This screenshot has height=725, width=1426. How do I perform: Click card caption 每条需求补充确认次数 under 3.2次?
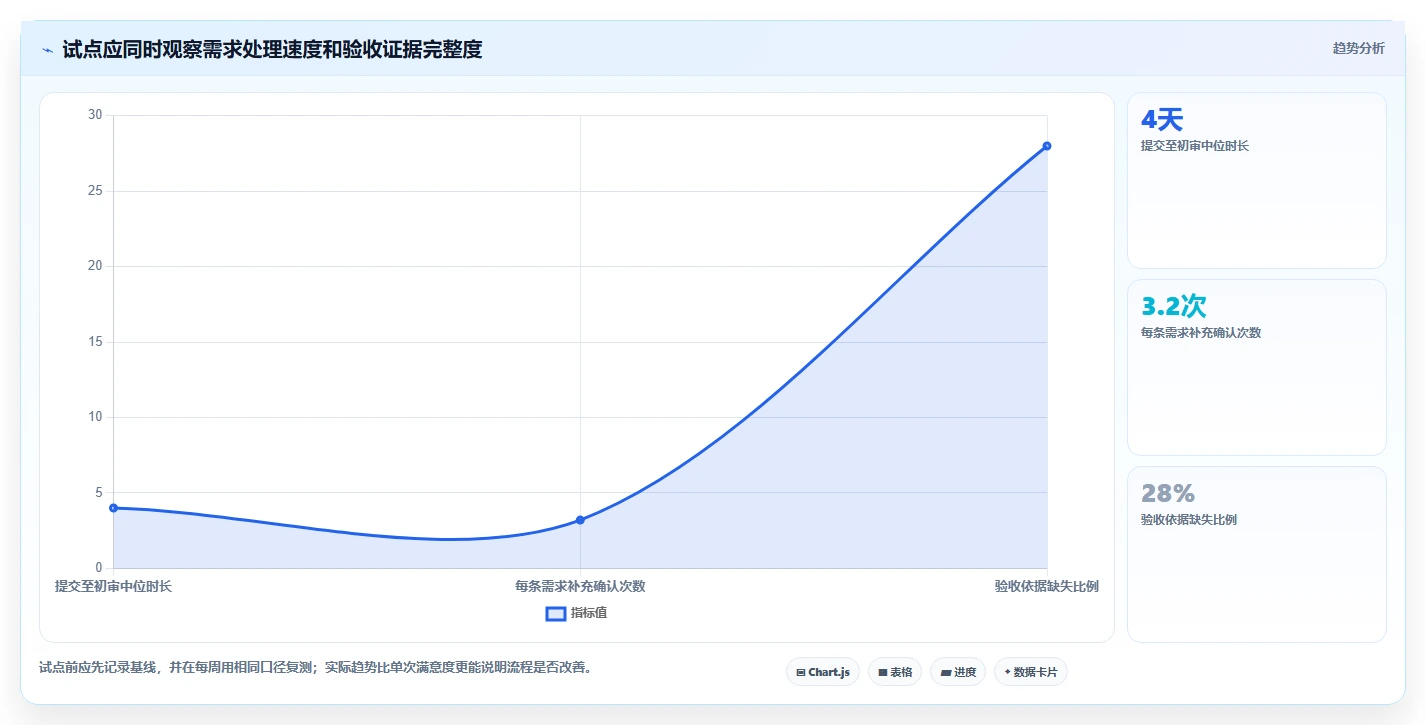tap(1201, 333)
